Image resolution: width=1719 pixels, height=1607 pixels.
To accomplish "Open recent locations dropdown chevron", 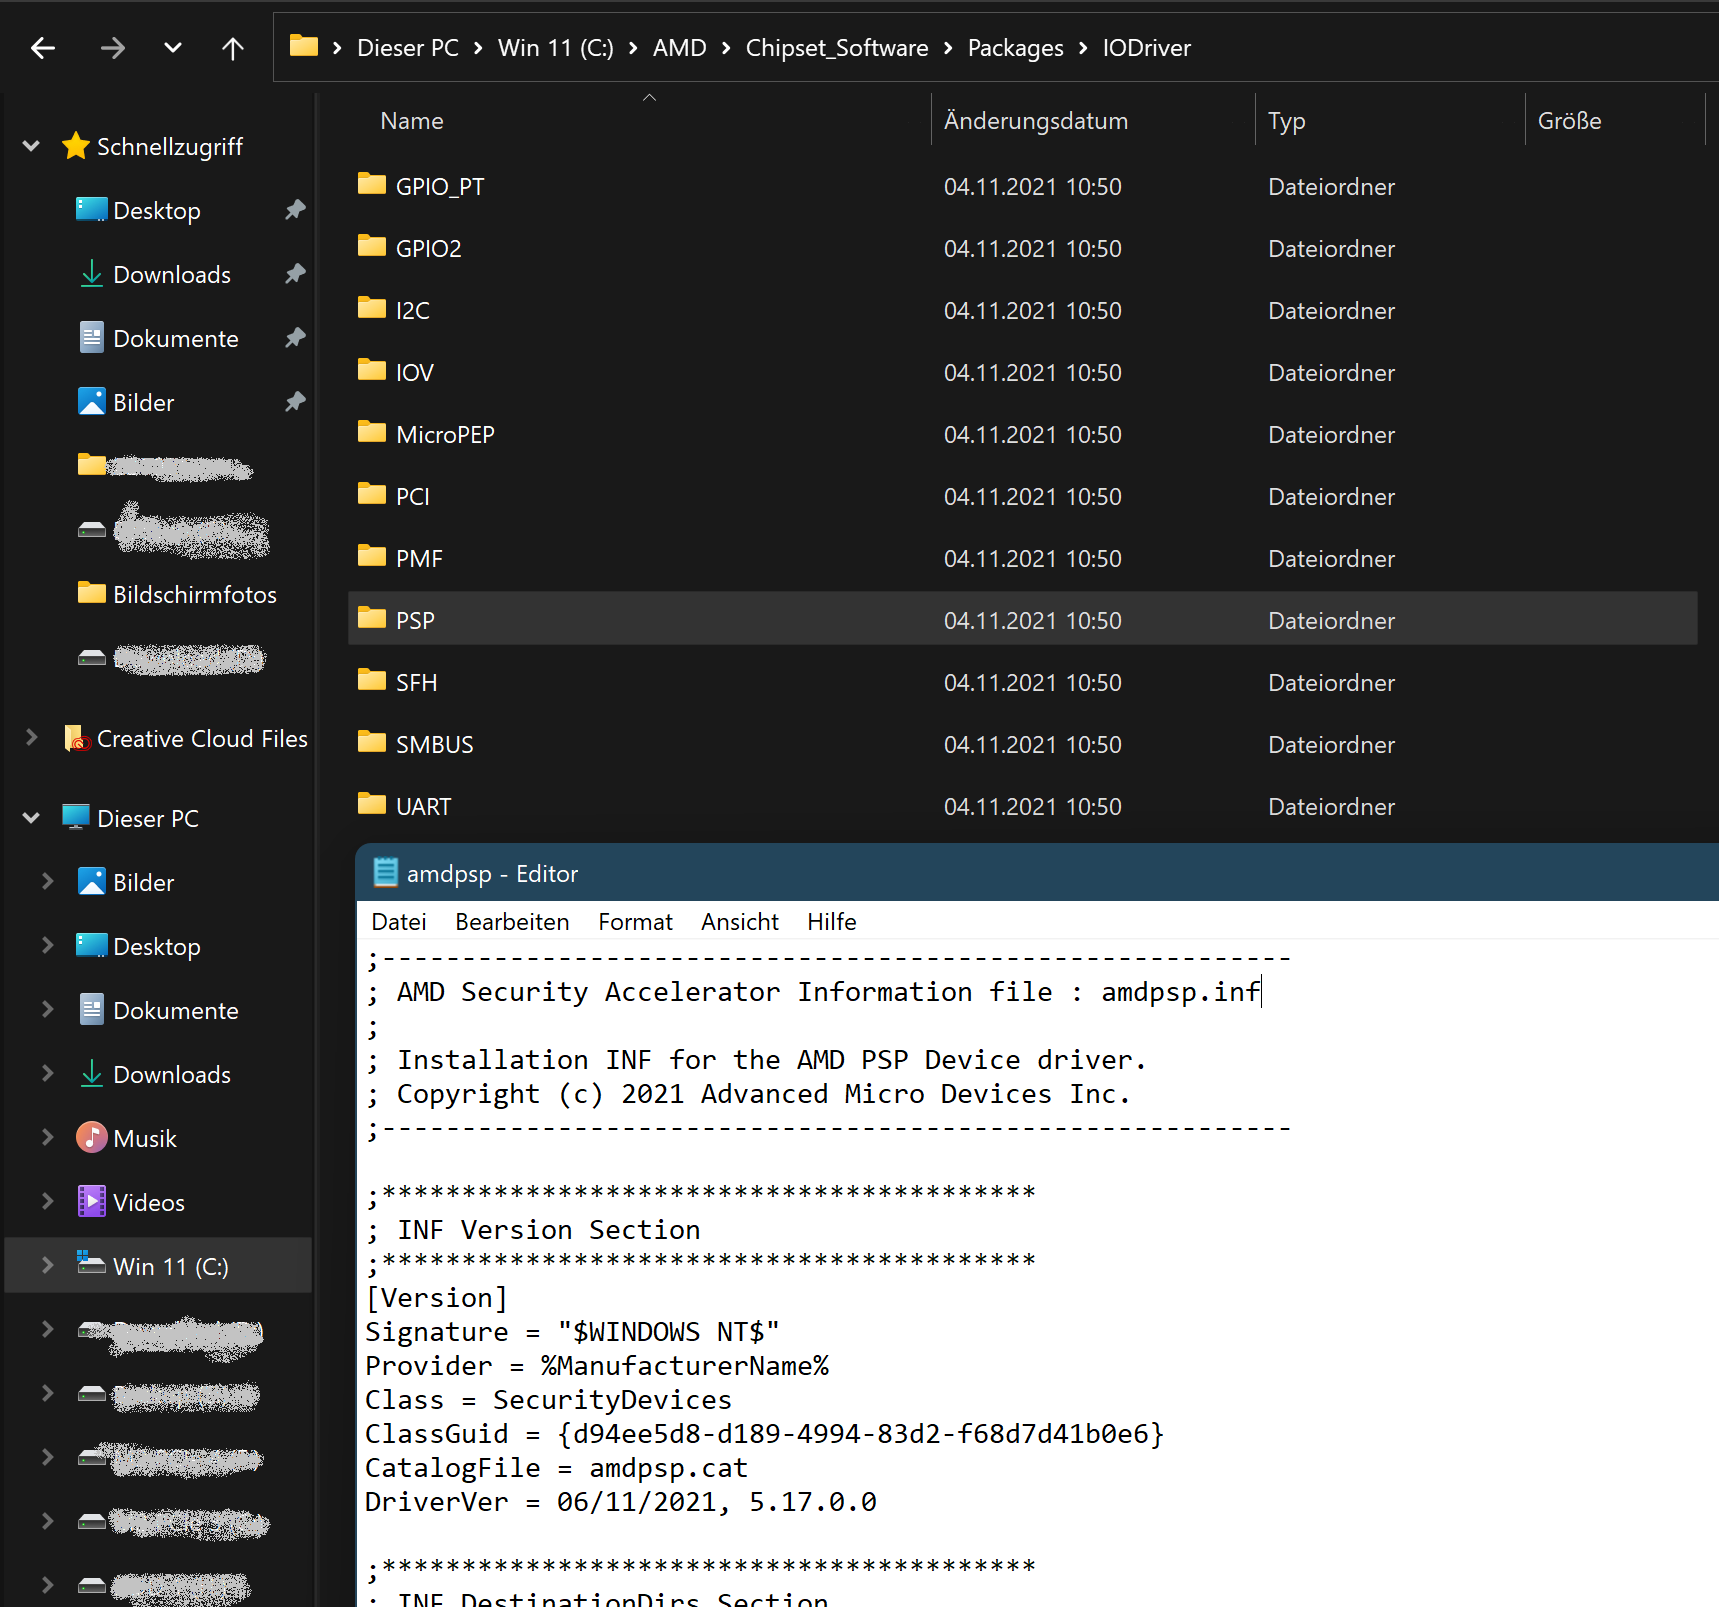I will pyautogui.click(x=173, y=48).
